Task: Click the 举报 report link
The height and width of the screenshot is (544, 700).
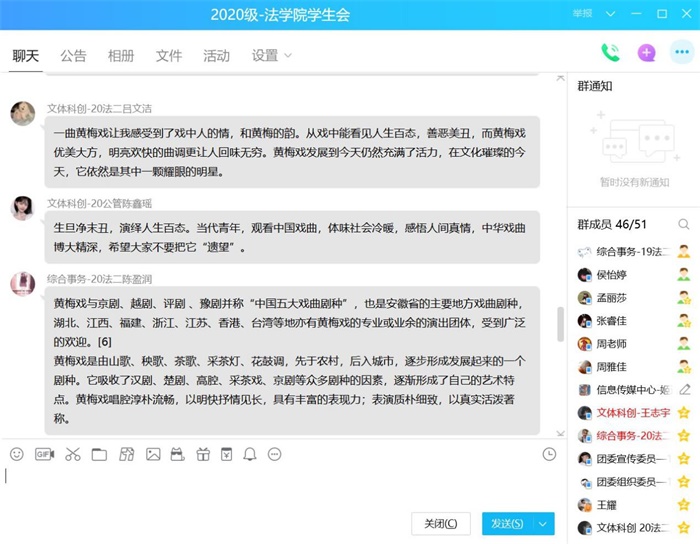Action: point(583,13)
